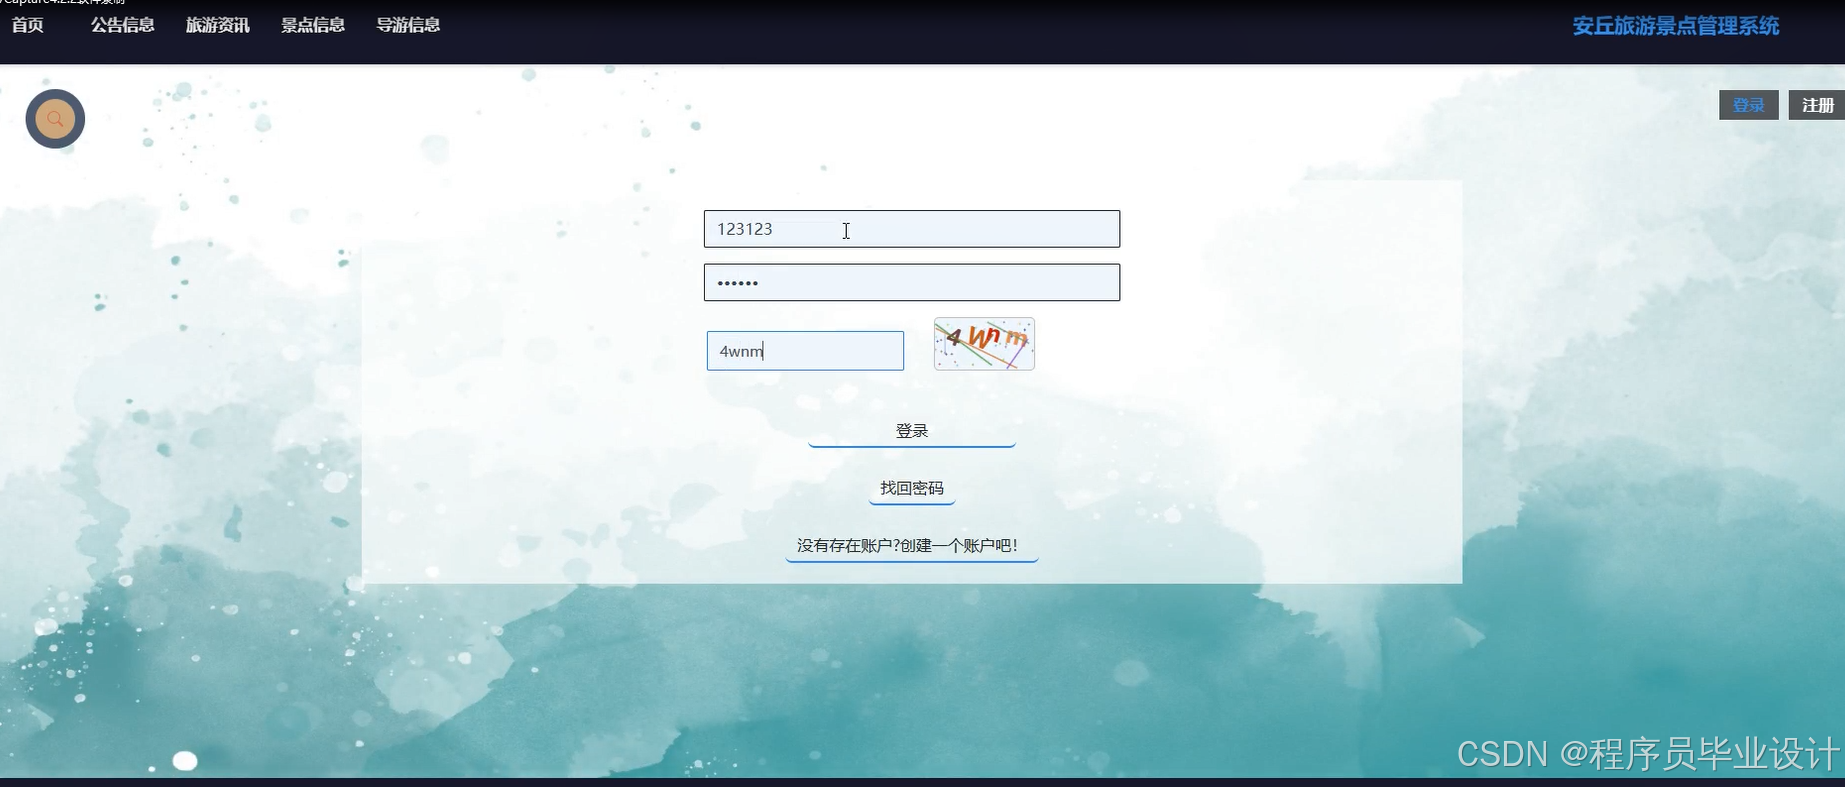Focus the username field containing 123123
Viewport: 1845px width, 787px height.
912,229
